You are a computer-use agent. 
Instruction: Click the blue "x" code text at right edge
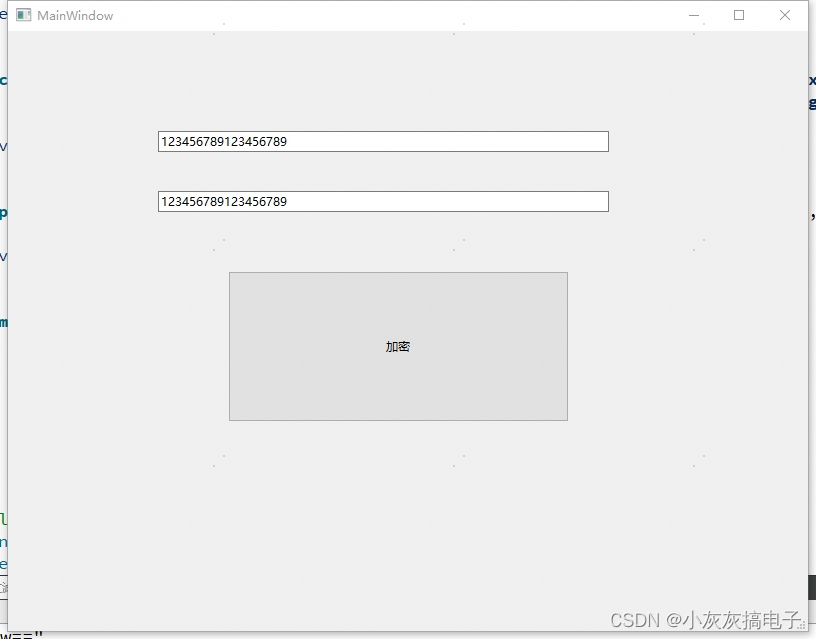point(810,80)
